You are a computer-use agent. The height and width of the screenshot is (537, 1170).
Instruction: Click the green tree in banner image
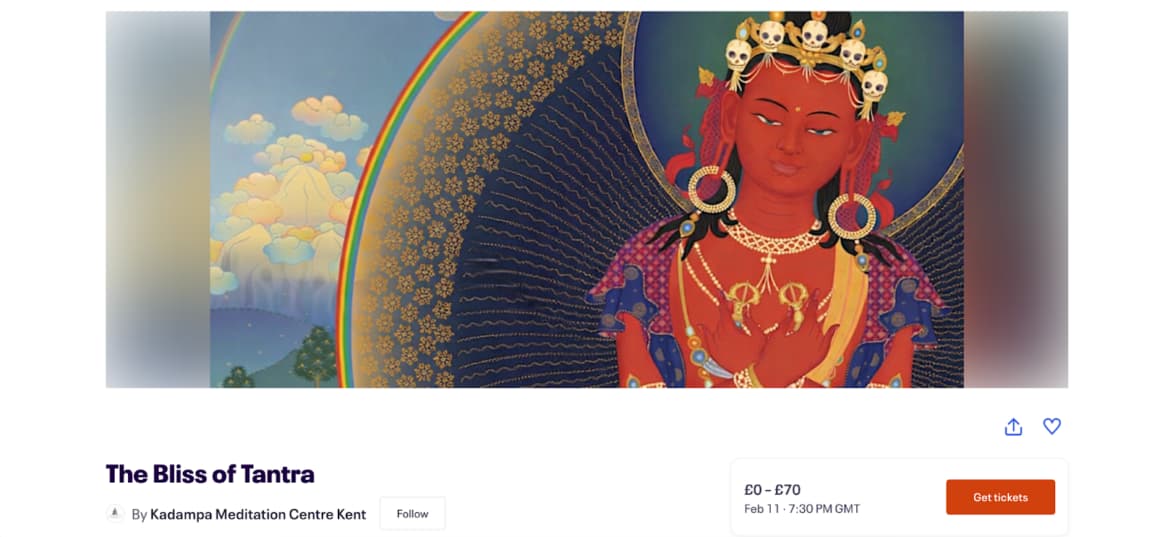[314, 357]
